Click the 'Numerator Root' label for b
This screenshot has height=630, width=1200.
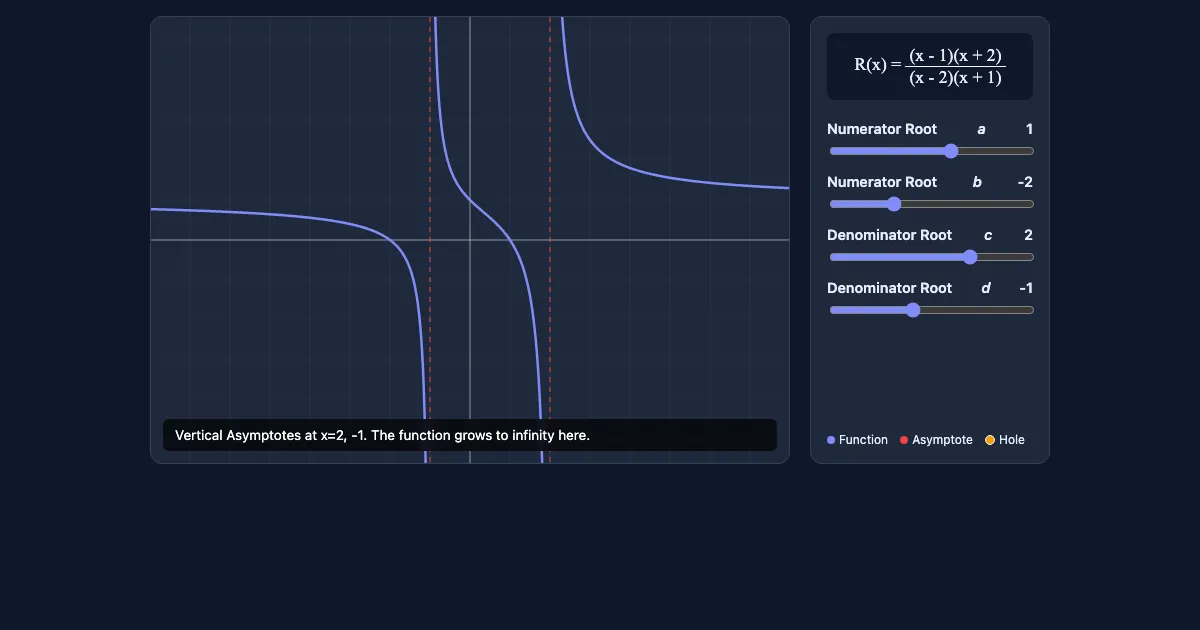pyautogui.click(x=882, y=182)
